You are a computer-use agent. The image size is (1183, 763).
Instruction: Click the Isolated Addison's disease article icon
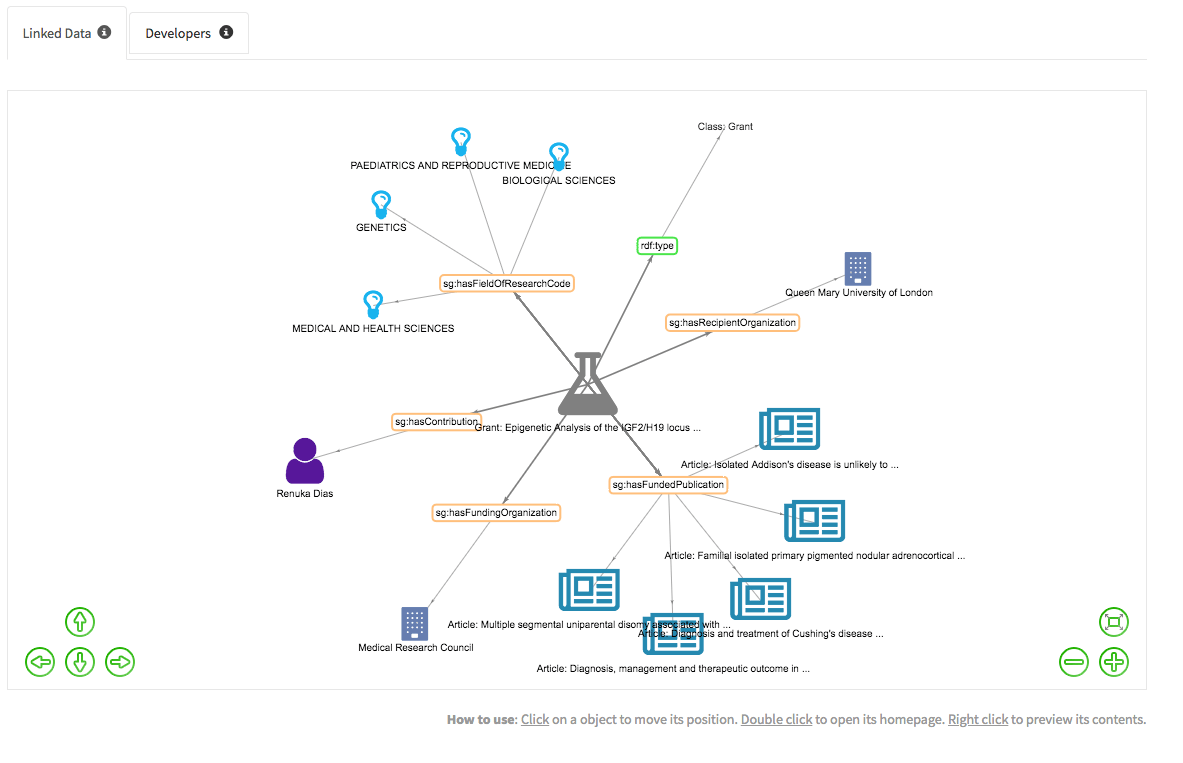[x=789, y=428]
